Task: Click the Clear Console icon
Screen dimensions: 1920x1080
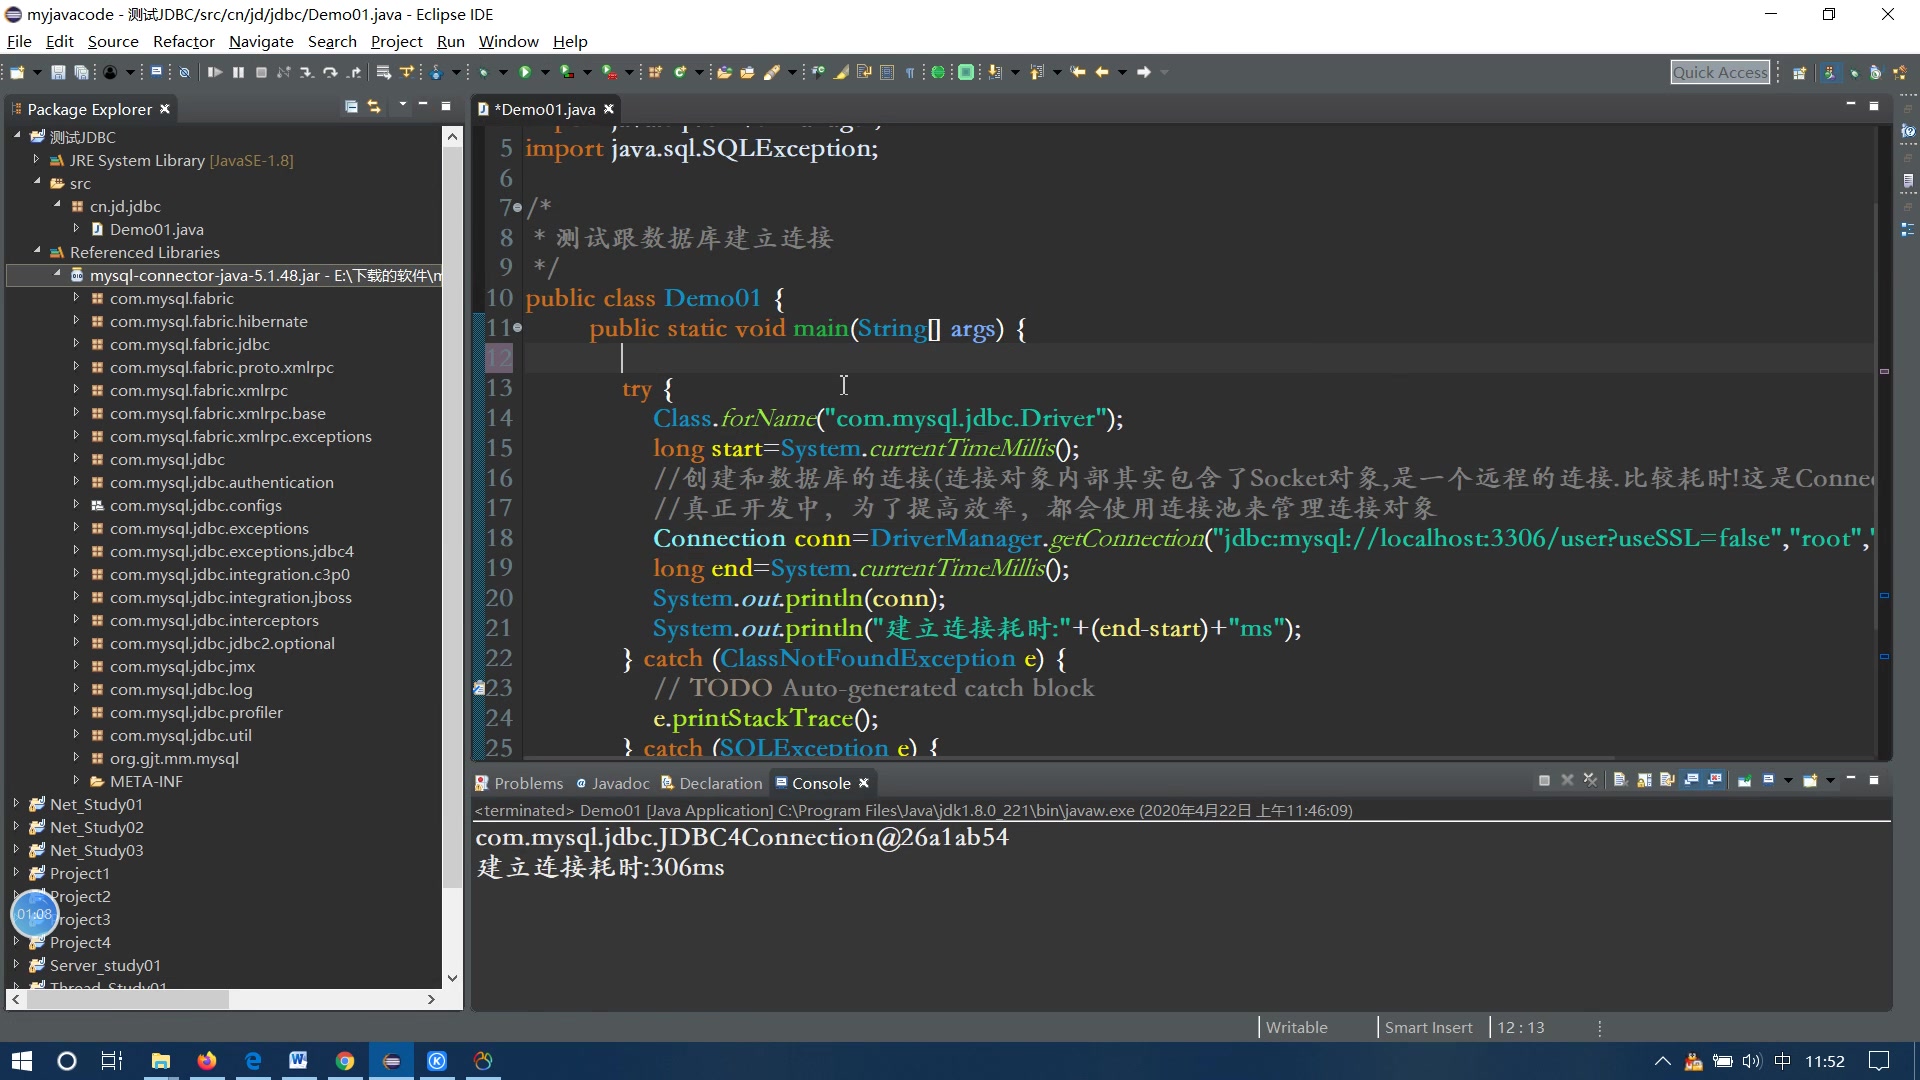Action: (1620, 780)
